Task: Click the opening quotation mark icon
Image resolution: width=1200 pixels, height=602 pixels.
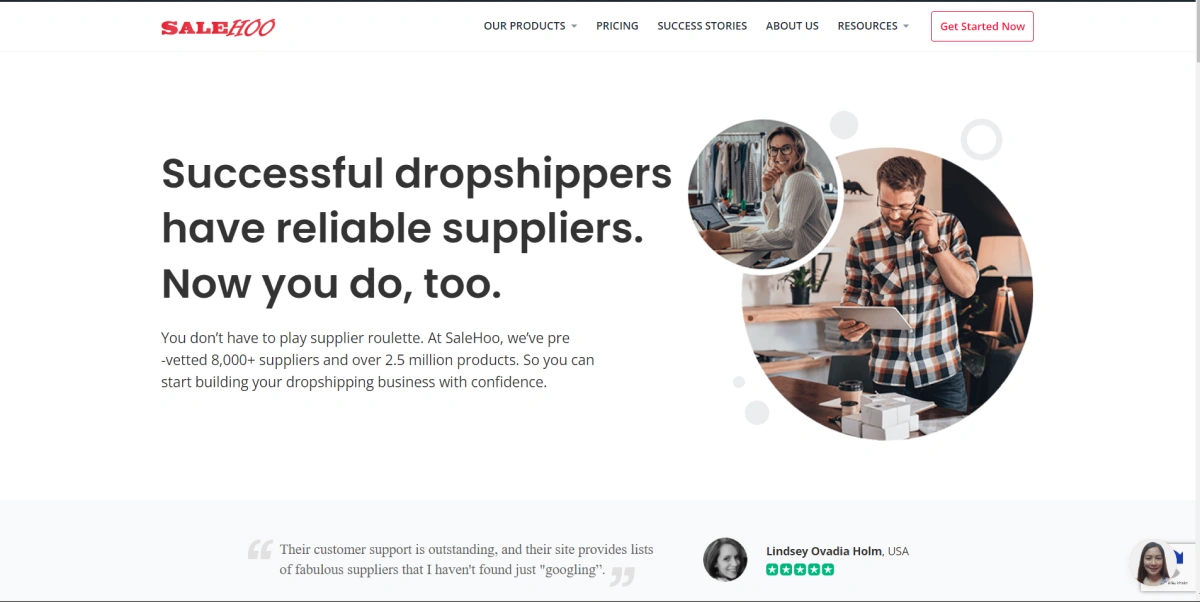Action: point(260,549)
